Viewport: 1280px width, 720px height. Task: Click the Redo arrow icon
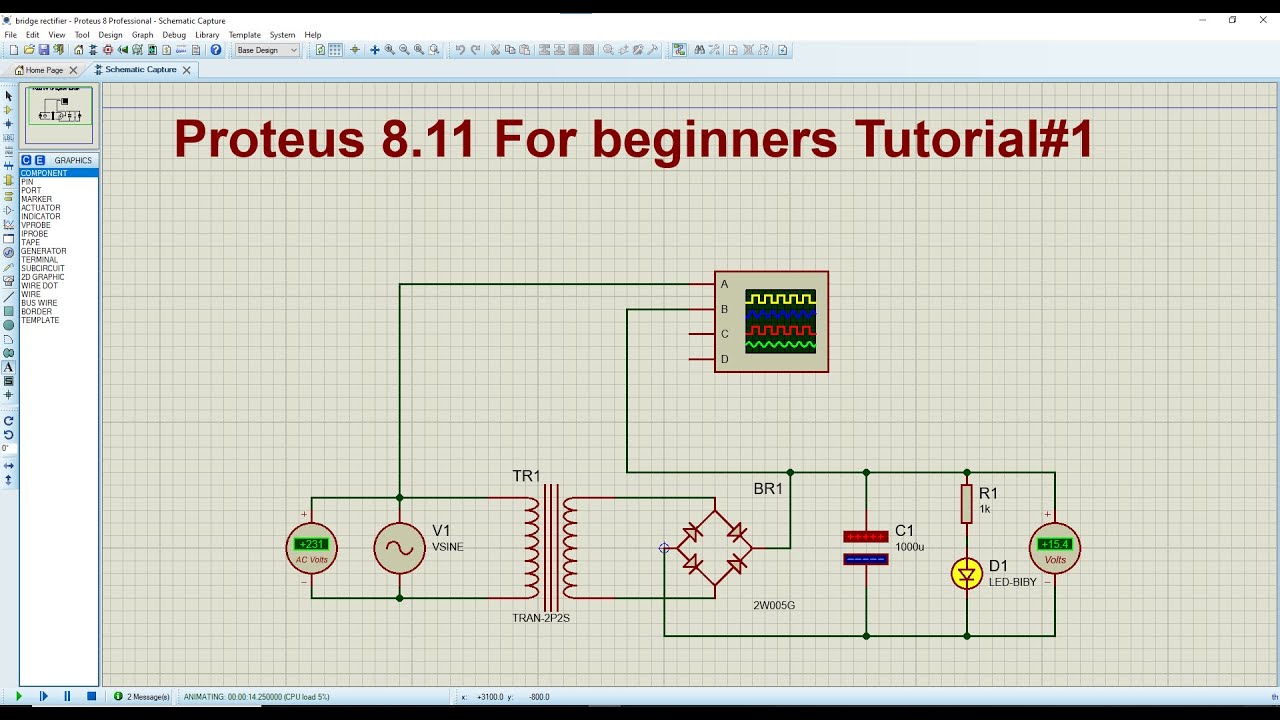click(x=476, y=50)
